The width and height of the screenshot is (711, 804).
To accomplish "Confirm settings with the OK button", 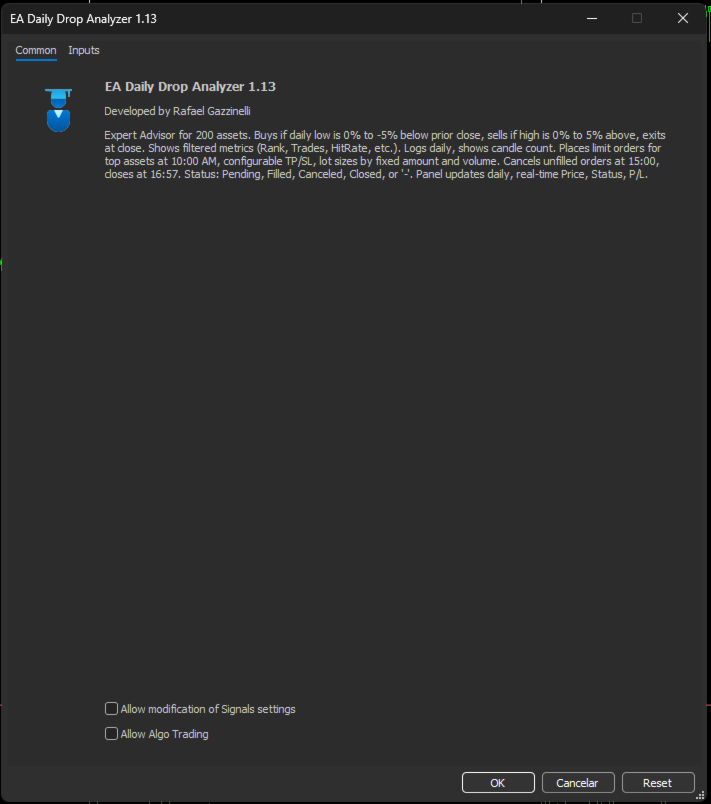I will (x=498, y=783).
